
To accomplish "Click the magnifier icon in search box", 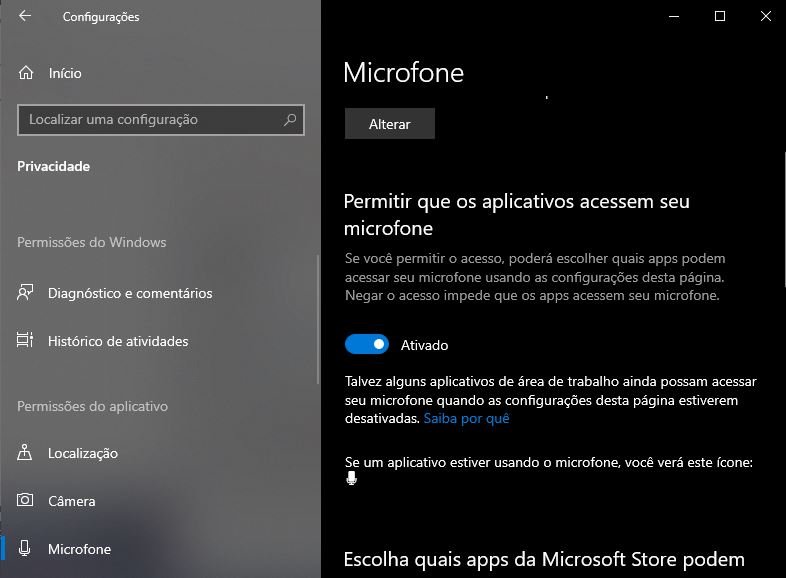I will (290, 119).
